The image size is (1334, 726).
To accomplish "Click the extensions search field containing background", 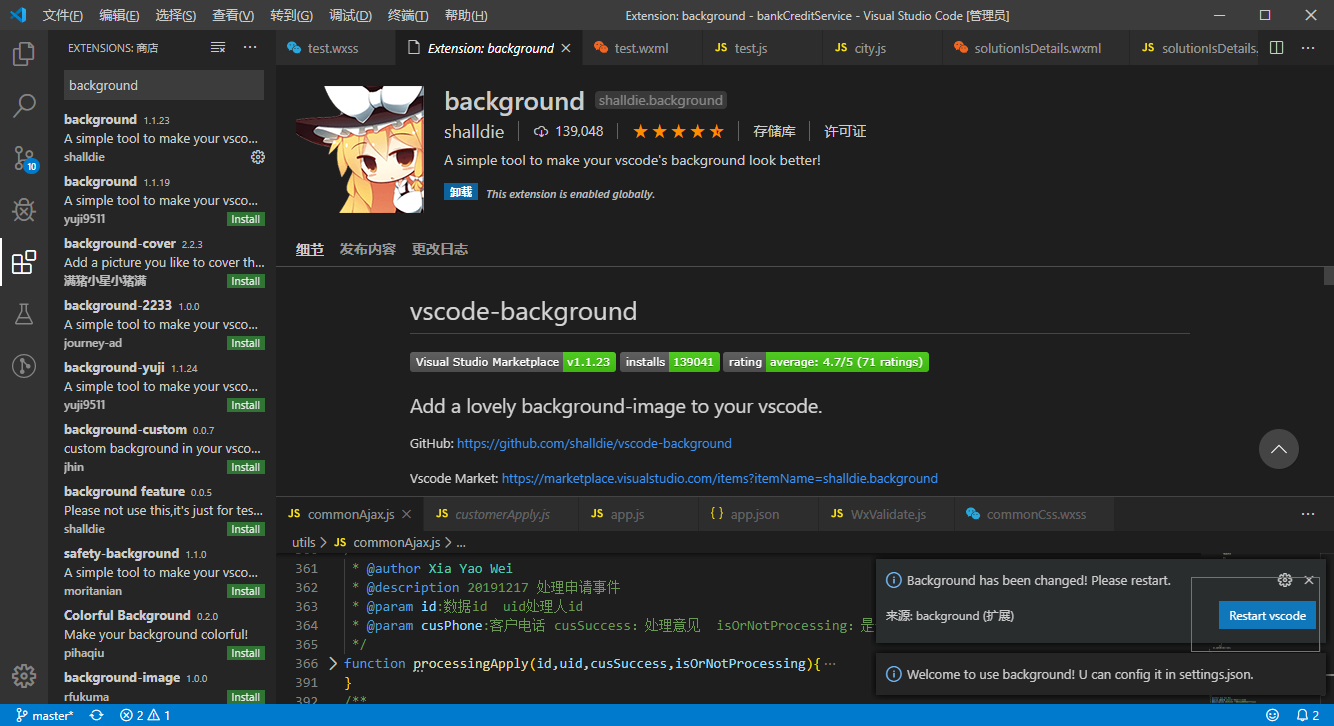I will click(x=163, y=85).
